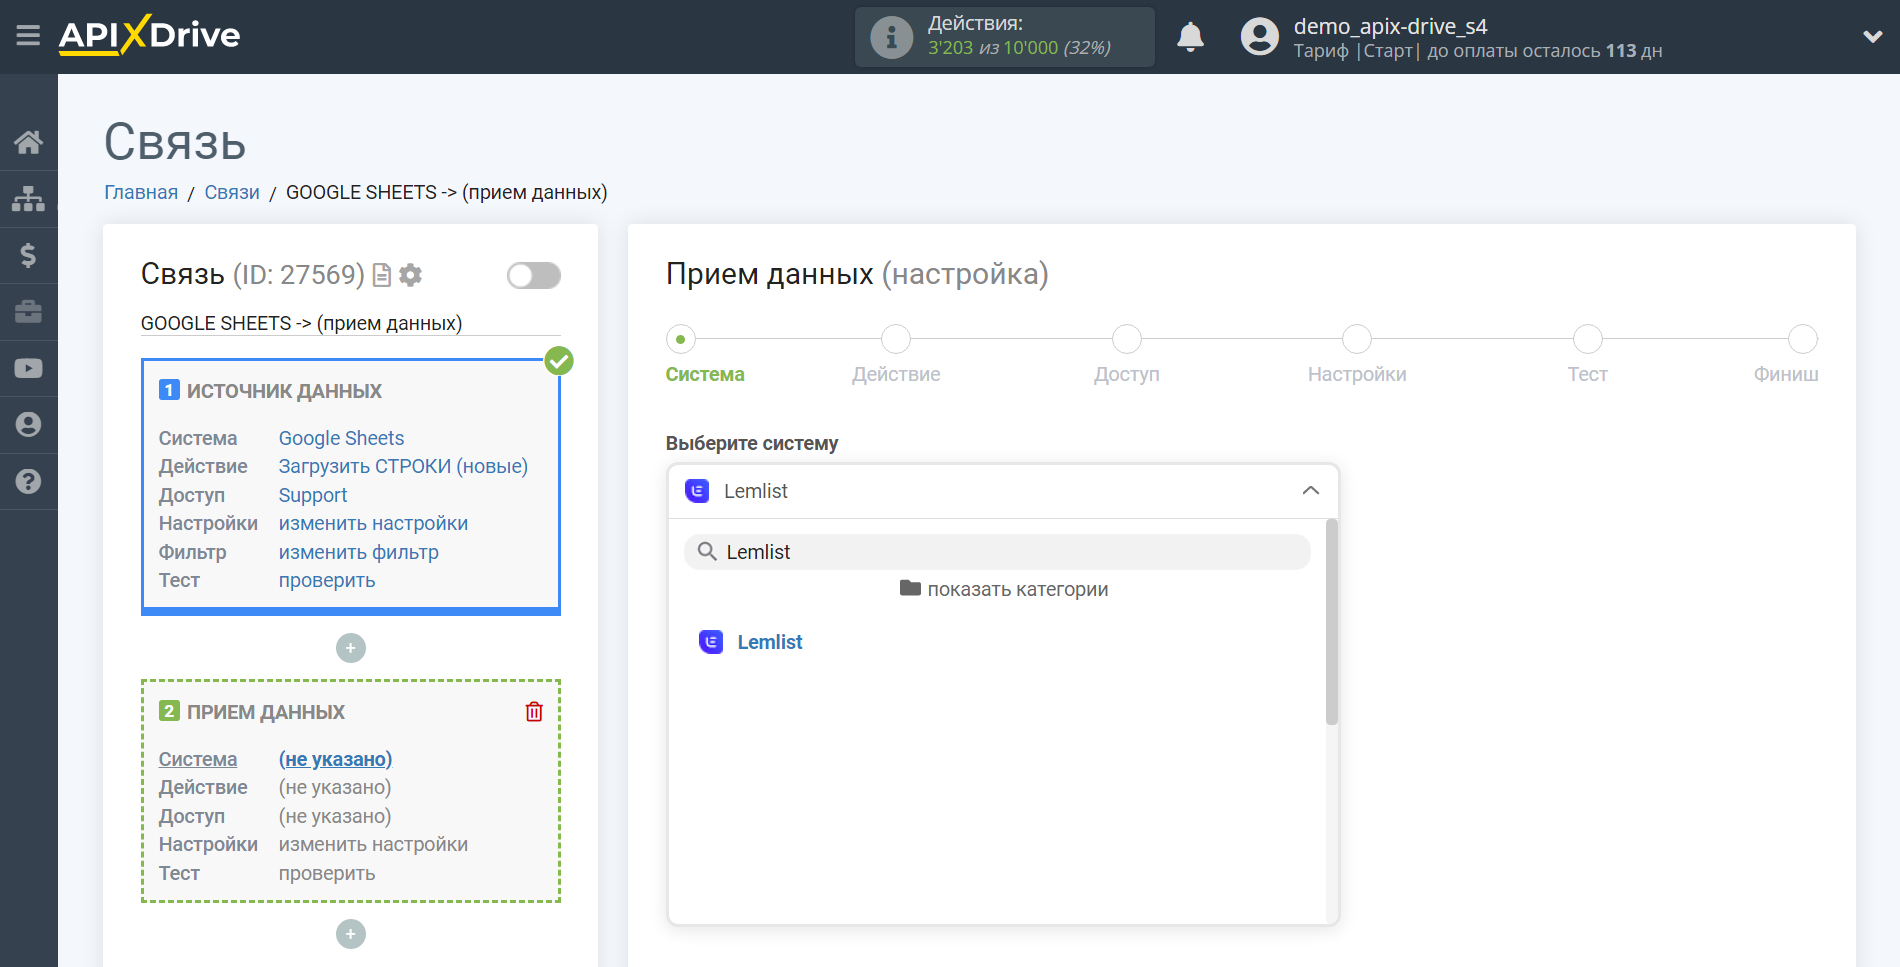Image resolution: width=1900 pixels, height=967 pixels.
Task: Click the folder icon for categories
Action: point(910,588)
